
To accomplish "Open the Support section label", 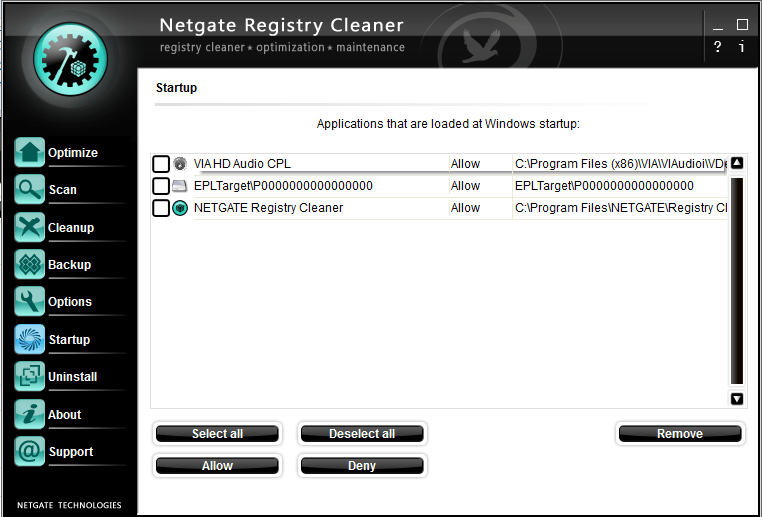I will tap(71, 452).
